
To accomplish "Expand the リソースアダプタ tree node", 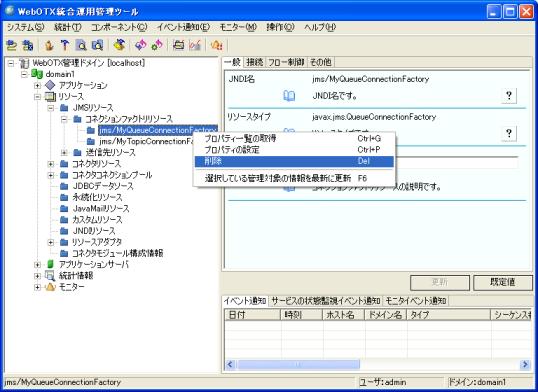I will (51, 242).
